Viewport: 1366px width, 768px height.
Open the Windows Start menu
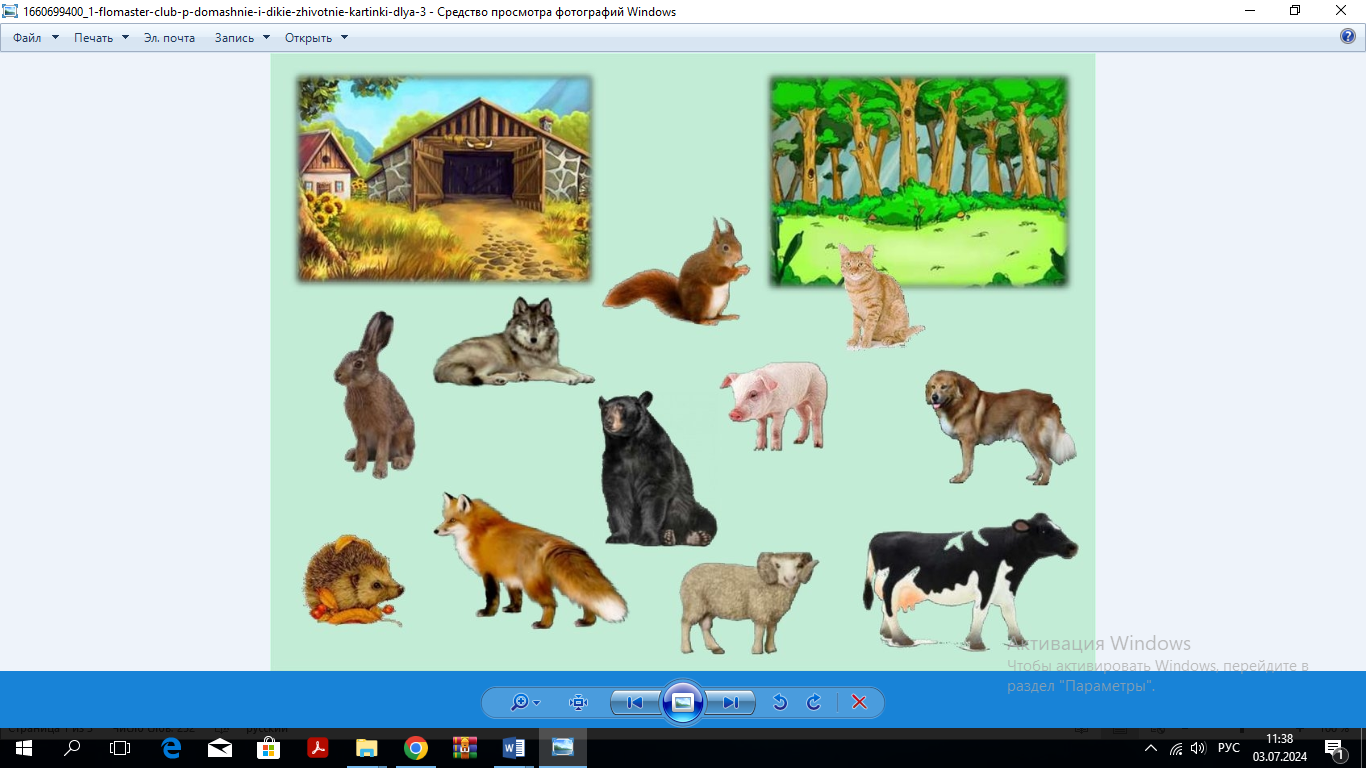(x=23, y=748)
